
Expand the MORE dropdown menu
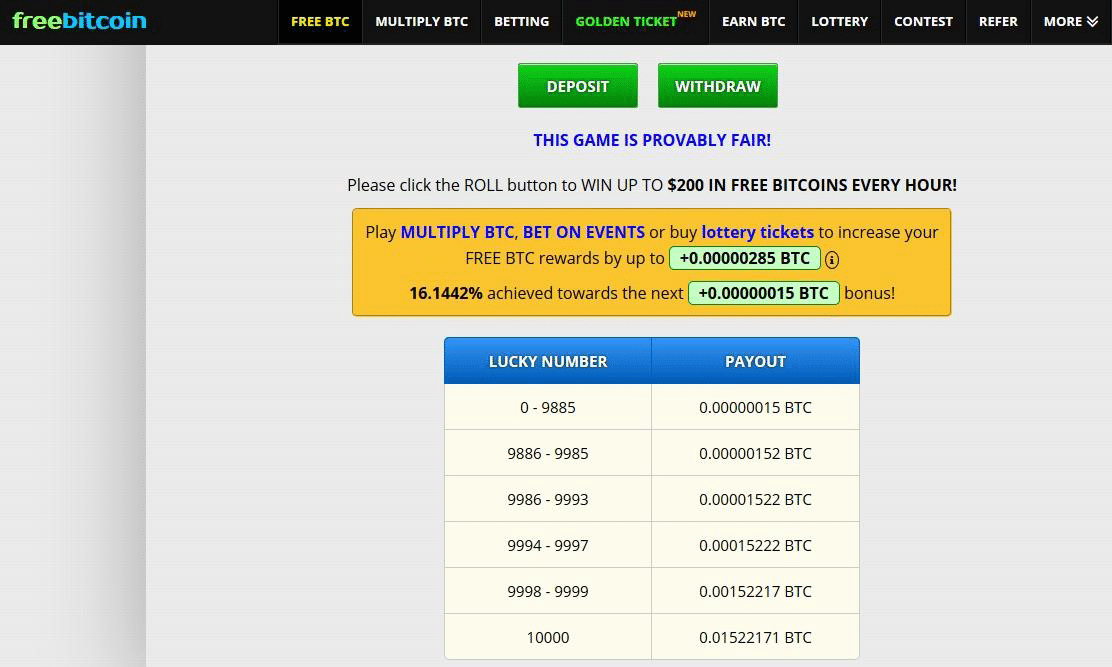[1071, 22]
